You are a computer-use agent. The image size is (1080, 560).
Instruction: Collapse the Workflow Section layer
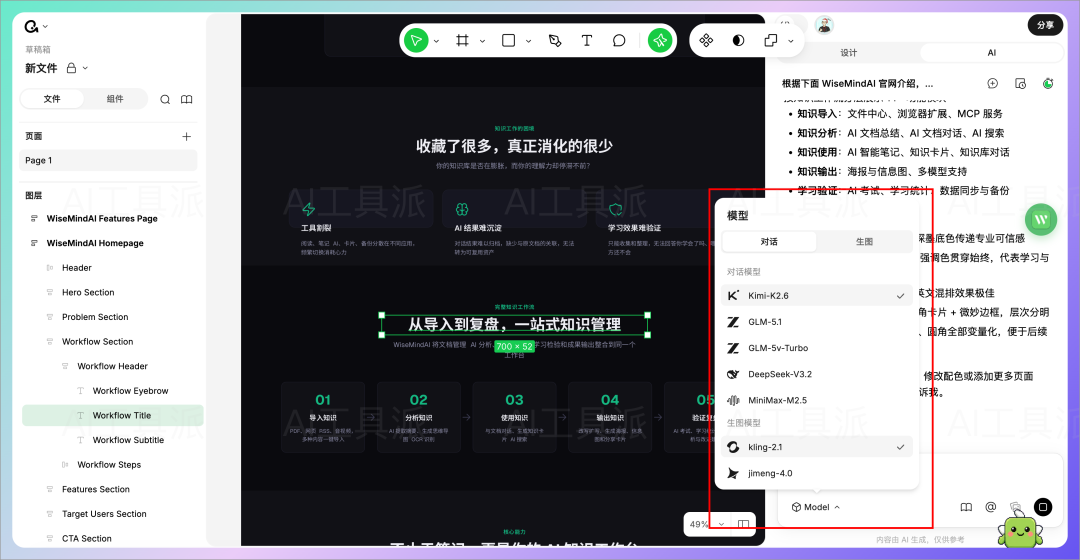pos(50,342)
